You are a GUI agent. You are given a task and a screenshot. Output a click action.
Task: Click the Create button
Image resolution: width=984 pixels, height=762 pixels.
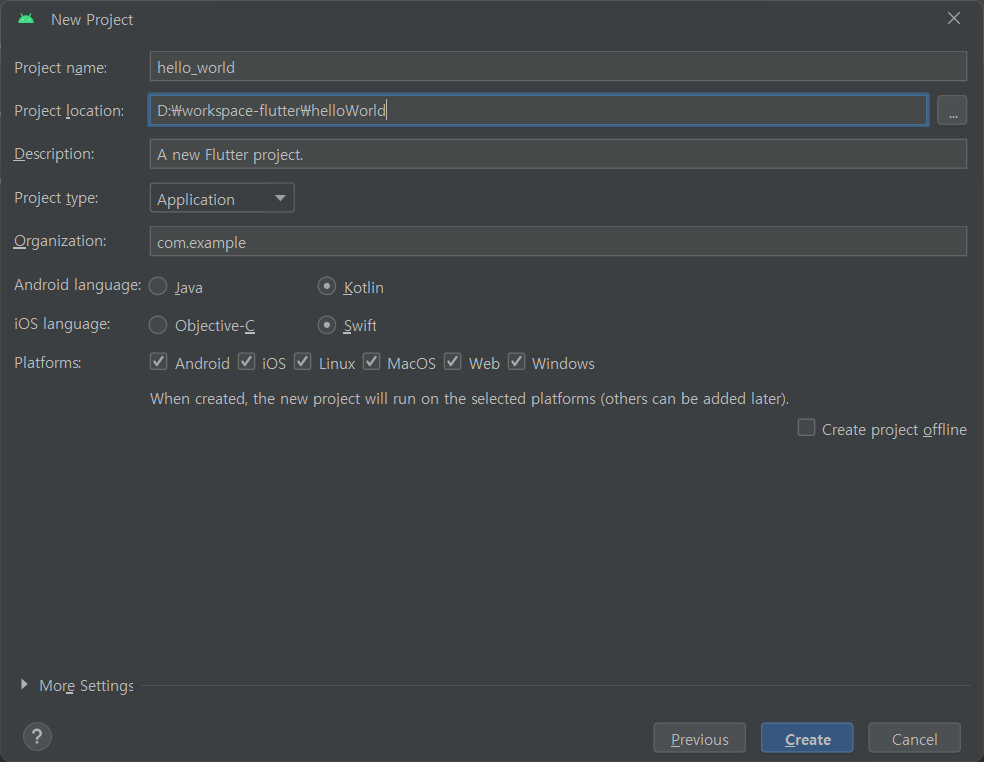(x=807, y=738)
